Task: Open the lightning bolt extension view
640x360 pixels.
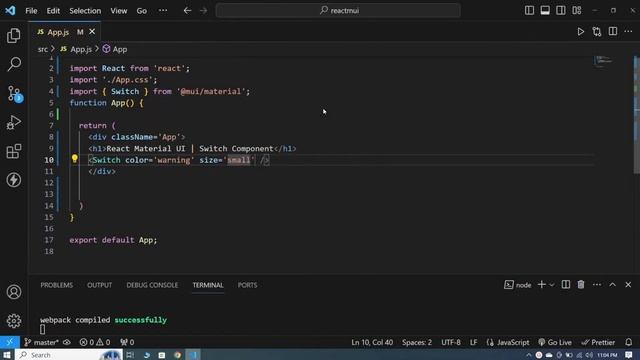Action: coord(14,180)
